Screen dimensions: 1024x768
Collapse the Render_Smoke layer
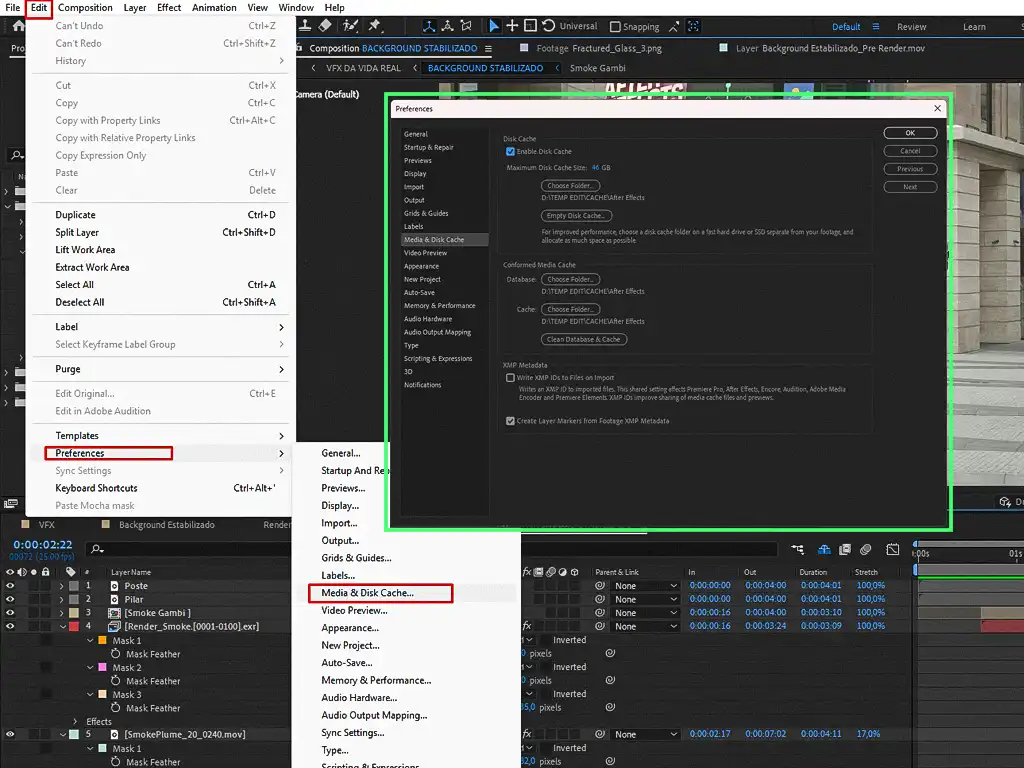coord(63,626)
